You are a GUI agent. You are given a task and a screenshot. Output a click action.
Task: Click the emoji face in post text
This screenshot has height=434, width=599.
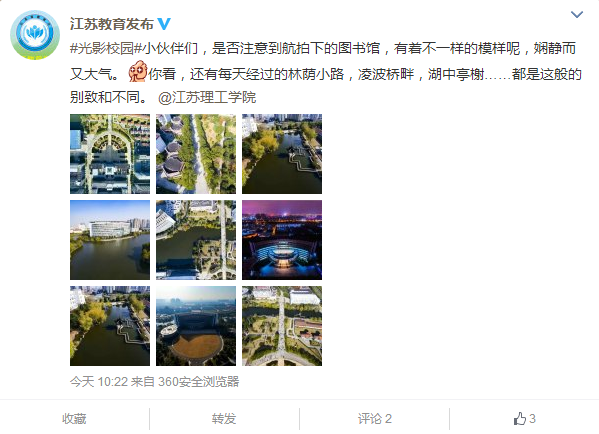[138, 71]
